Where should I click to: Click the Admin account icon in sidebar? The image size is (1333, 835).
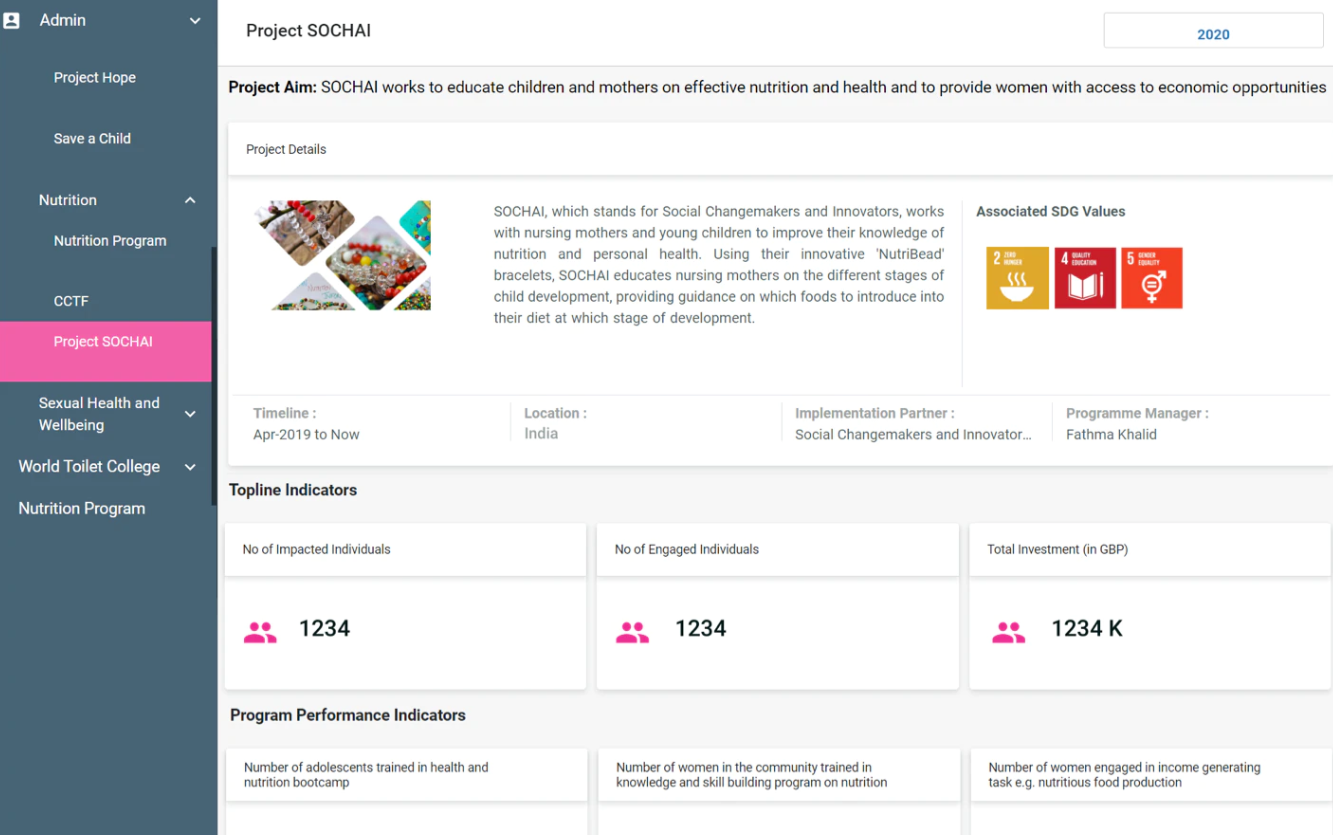[x=12, y=20]
